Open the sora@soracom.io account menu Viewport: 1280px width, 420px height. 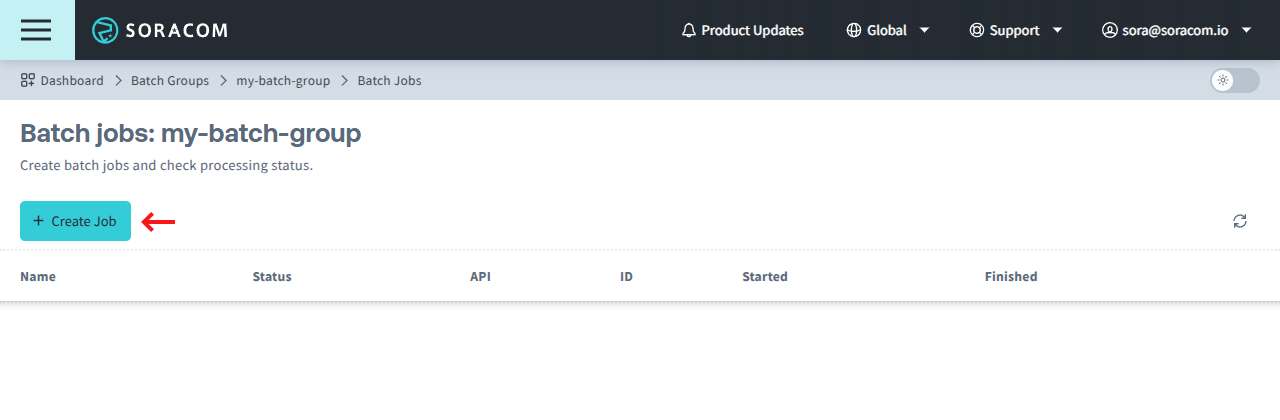[1177, 30]
